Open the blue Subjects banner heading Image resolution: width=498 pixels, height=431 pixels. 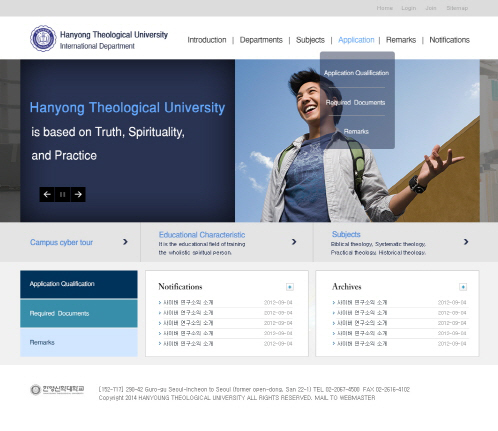346,234
